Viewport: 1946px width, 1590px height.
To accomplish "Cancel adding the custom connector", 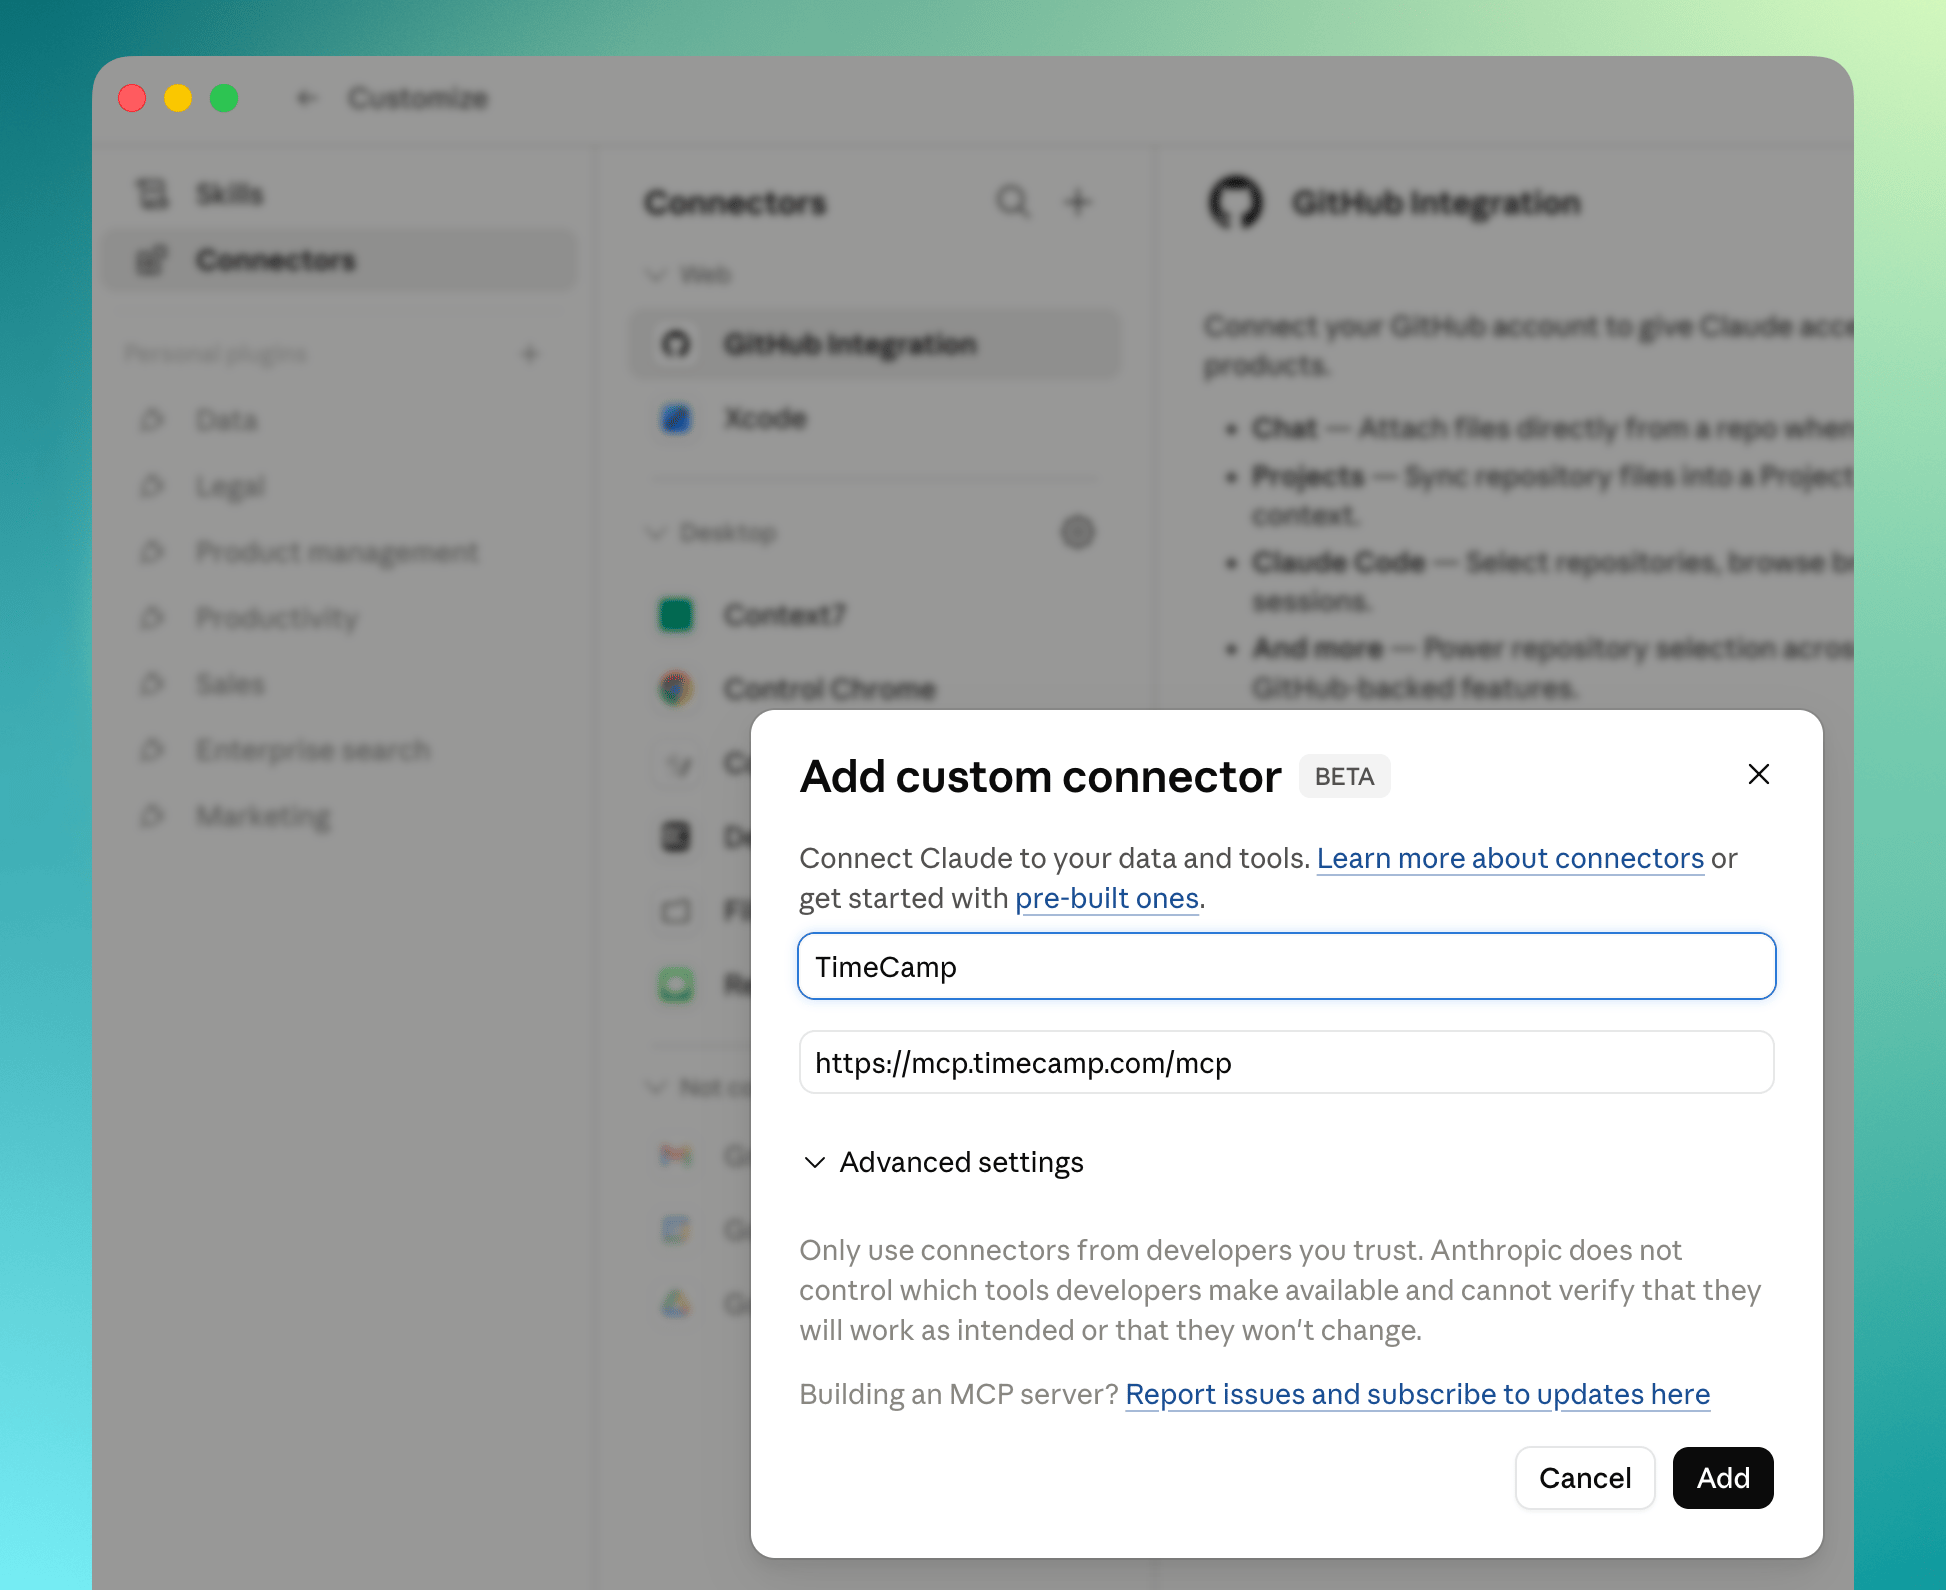I will pyautogui.click(x=1585, y=1478).
